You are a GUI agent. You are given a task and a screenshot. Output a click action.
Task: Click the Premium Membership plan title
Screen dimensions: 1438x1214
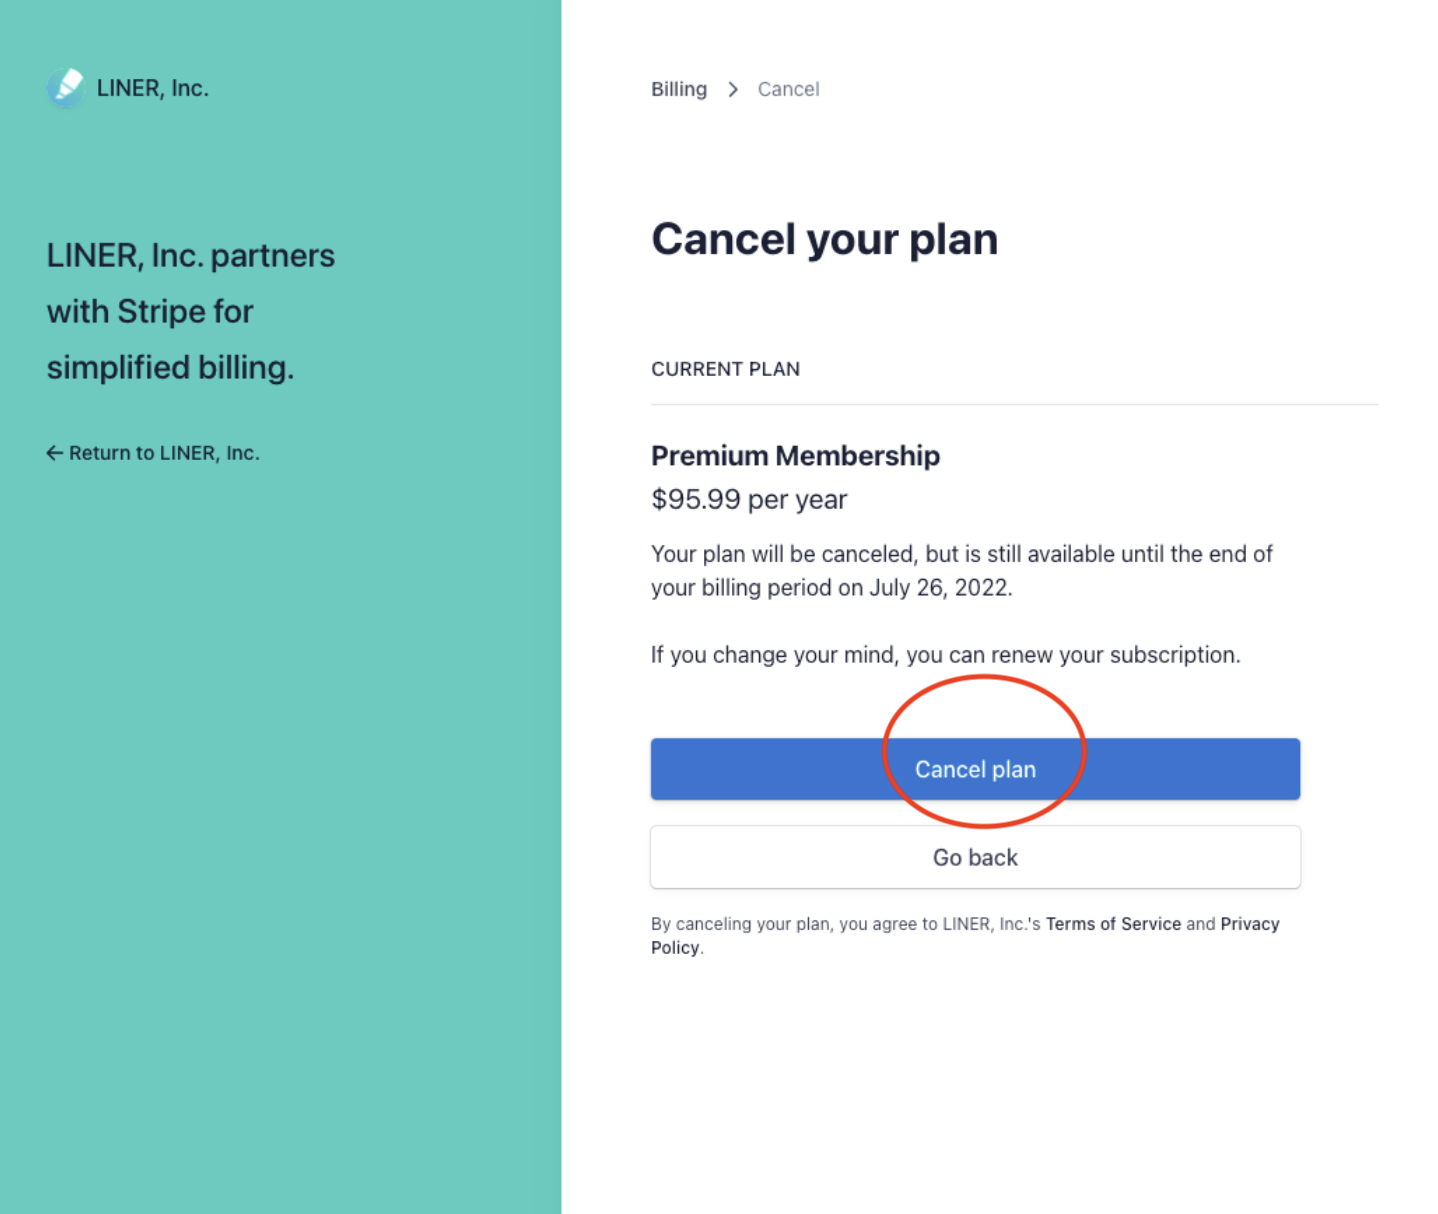[x=795, y=456]
